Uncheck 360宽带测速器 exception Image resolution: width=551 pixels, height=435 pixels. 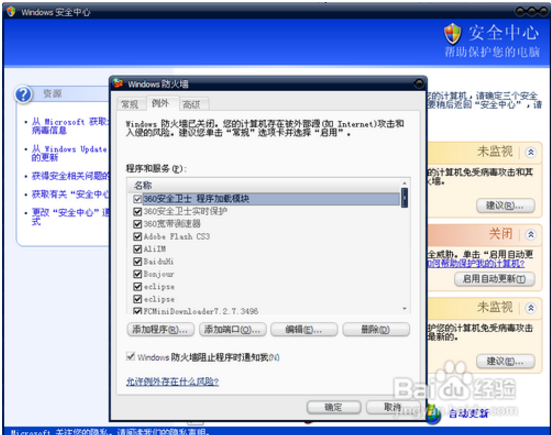(137, 224)
